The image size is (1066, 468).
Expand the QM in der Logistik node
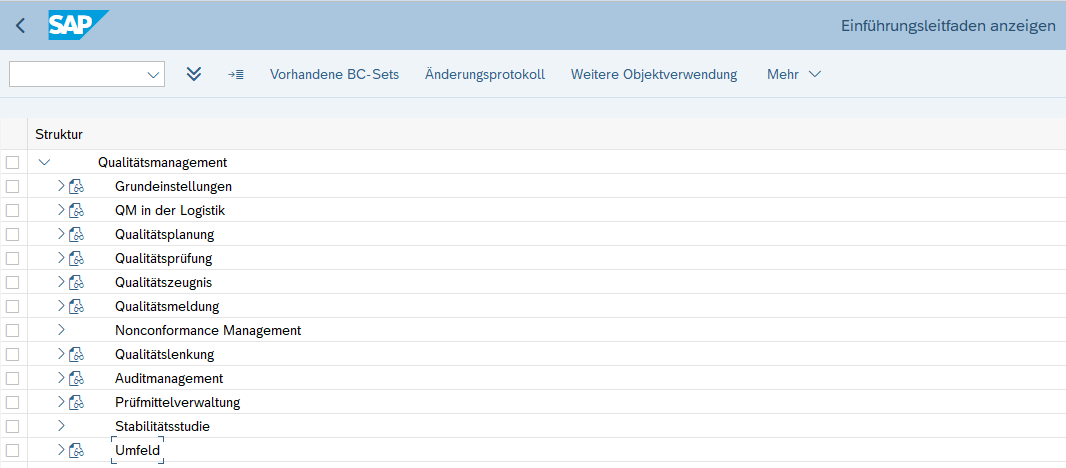pos(61,210)
